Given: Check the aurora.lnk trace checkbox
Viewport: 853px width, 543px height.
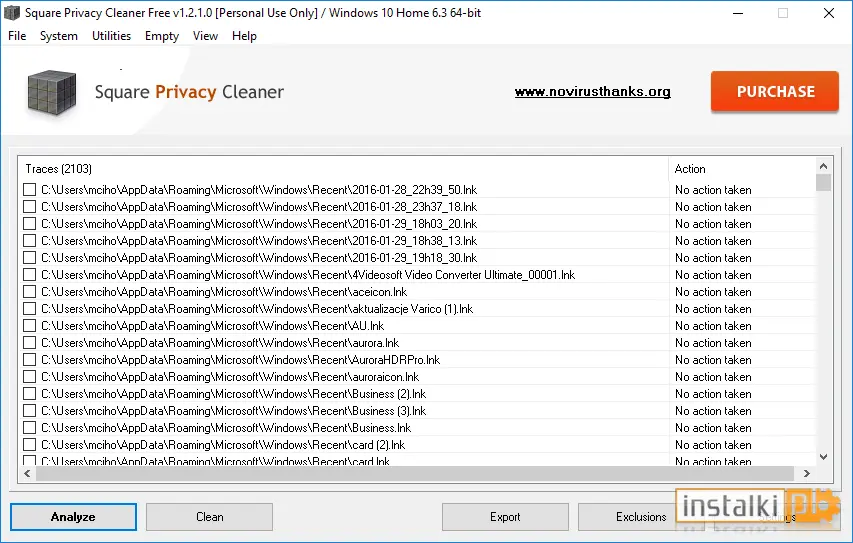Looking at the screenshot, I should [29, 343].
